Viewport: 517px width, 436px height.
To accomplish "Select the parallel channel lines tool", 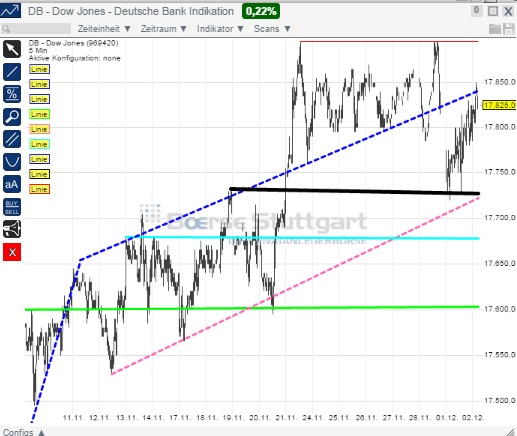I will (x=12, y=139).
